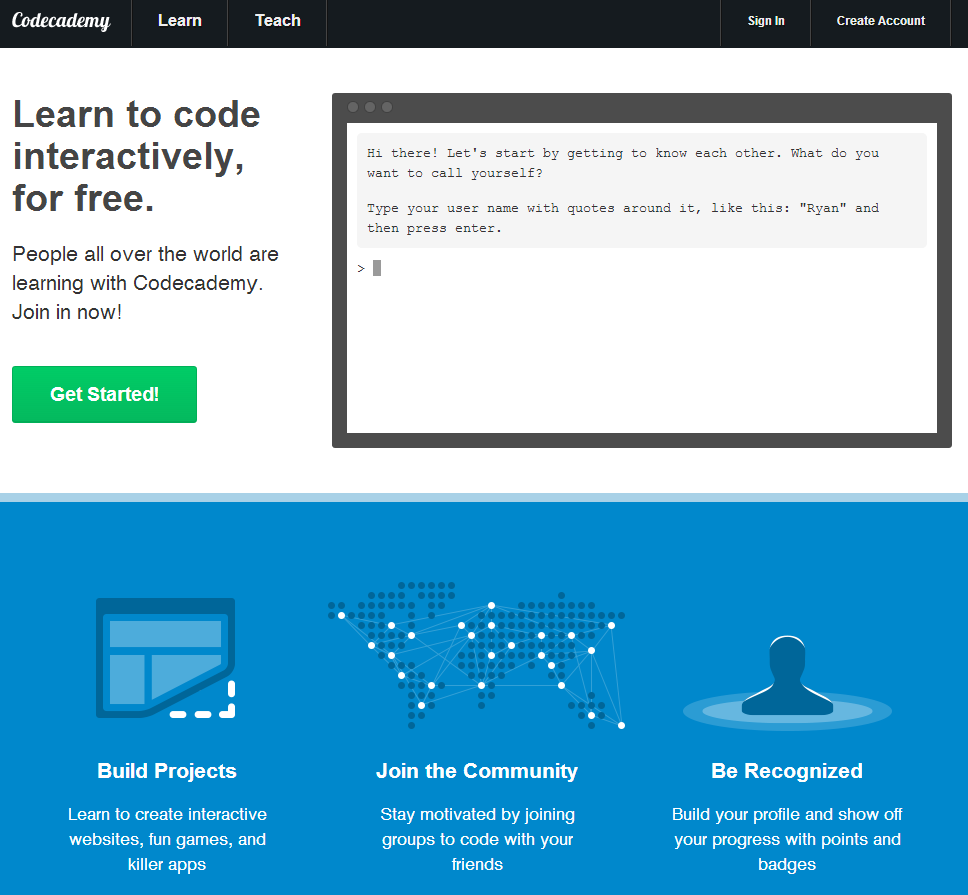Click the 'Hi there! Let's start' console message
The width and height of the screenshot is (968, 895).
pyautogui.click(x=623, y=163)
